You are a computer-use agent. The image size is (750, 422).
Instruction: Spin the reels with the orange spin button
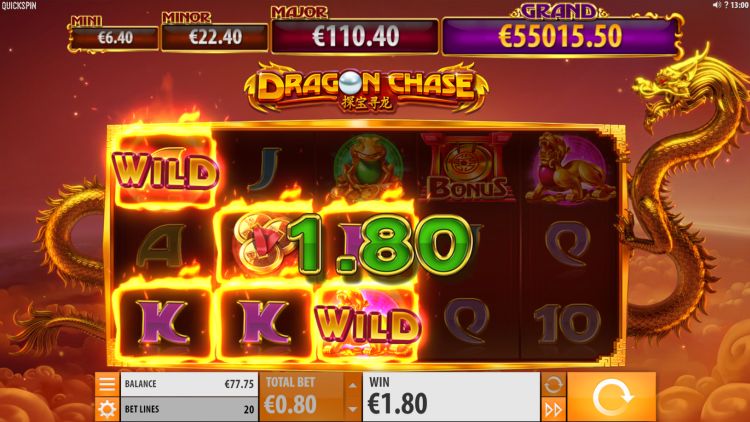click(x=611, y=397)
